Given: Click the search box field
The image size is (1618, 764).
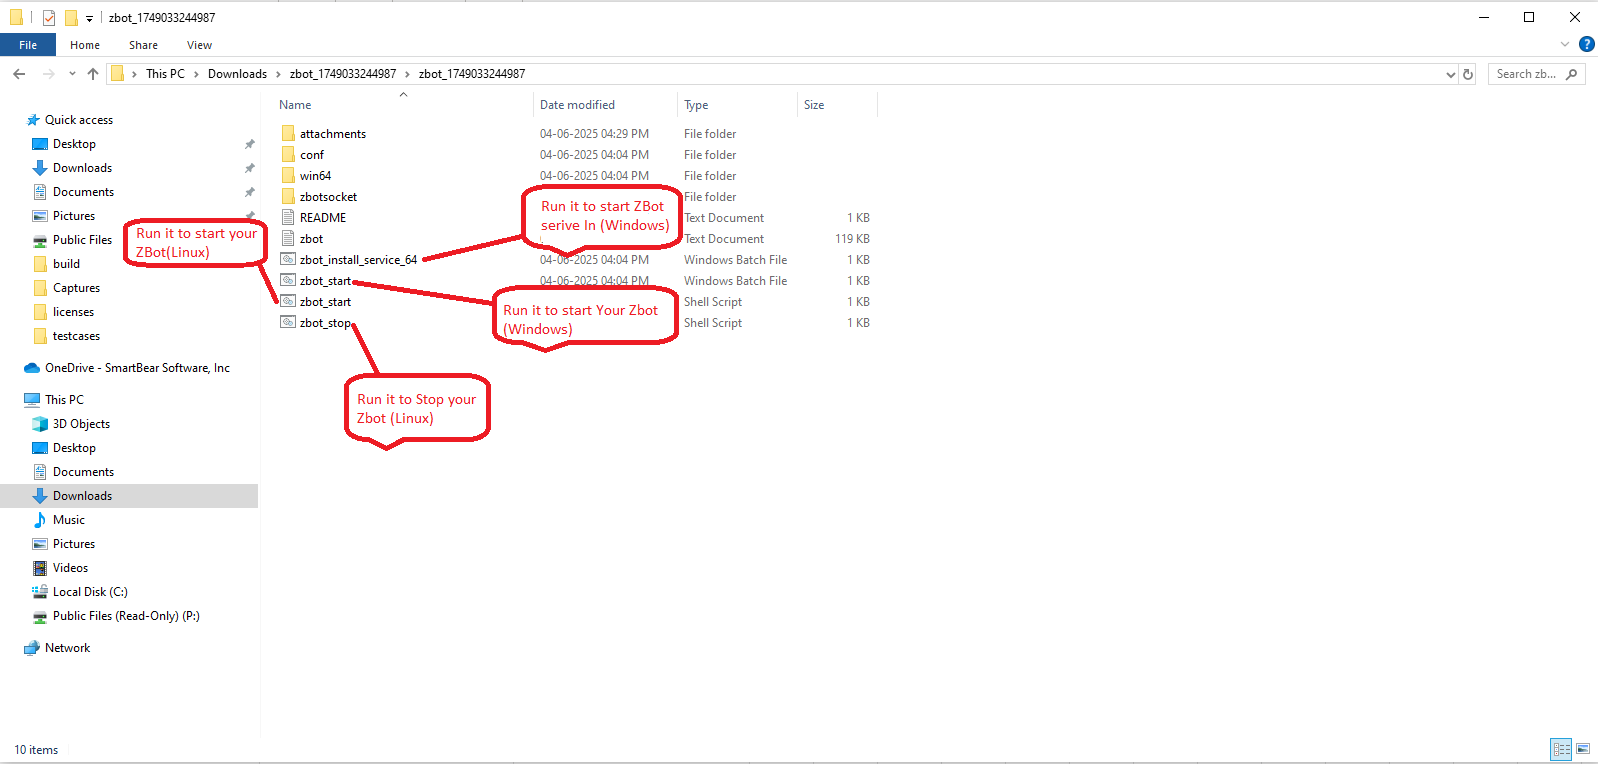Looking at the screenshot, I should [1525, 74].
